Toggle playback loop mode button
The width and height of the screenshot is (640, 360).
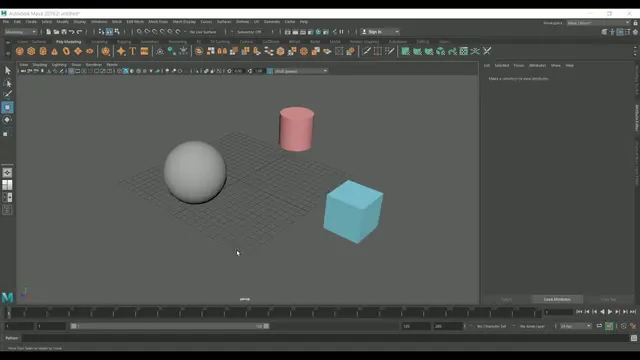(x=599, y=326)
